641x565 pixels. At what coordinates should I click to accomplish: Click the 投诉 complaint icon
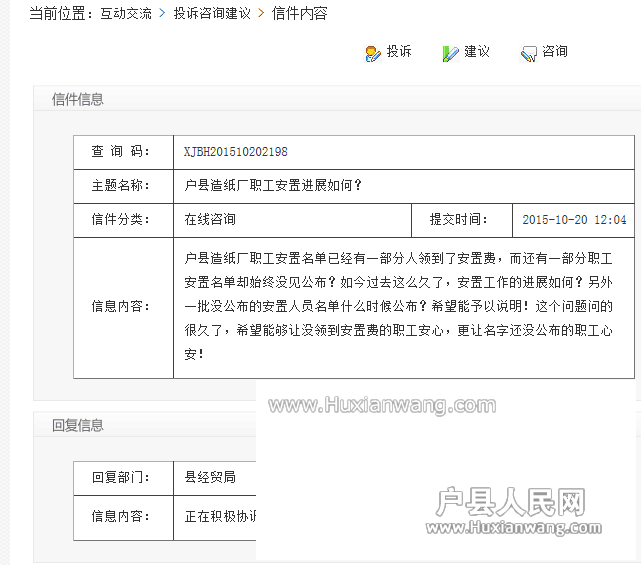[372, 54]
